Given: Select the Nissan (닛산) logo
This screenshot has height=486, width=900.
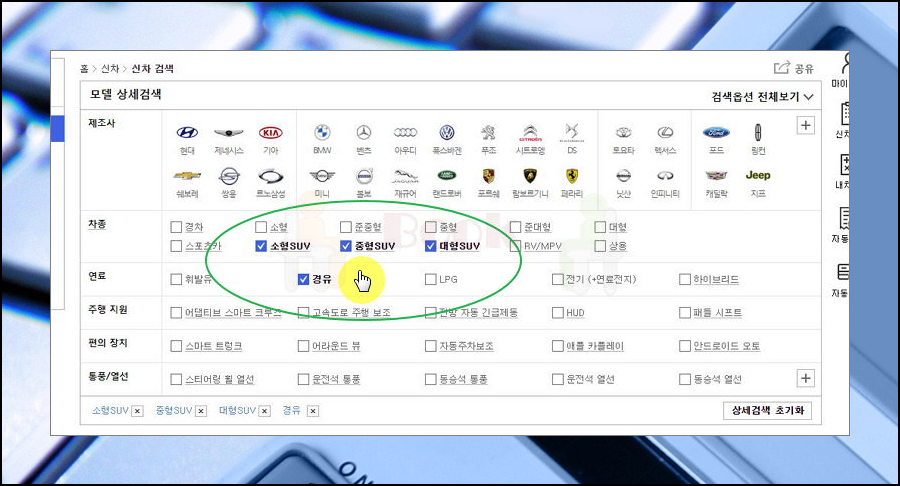Looking at the screenshot, I should coord(623,176).
